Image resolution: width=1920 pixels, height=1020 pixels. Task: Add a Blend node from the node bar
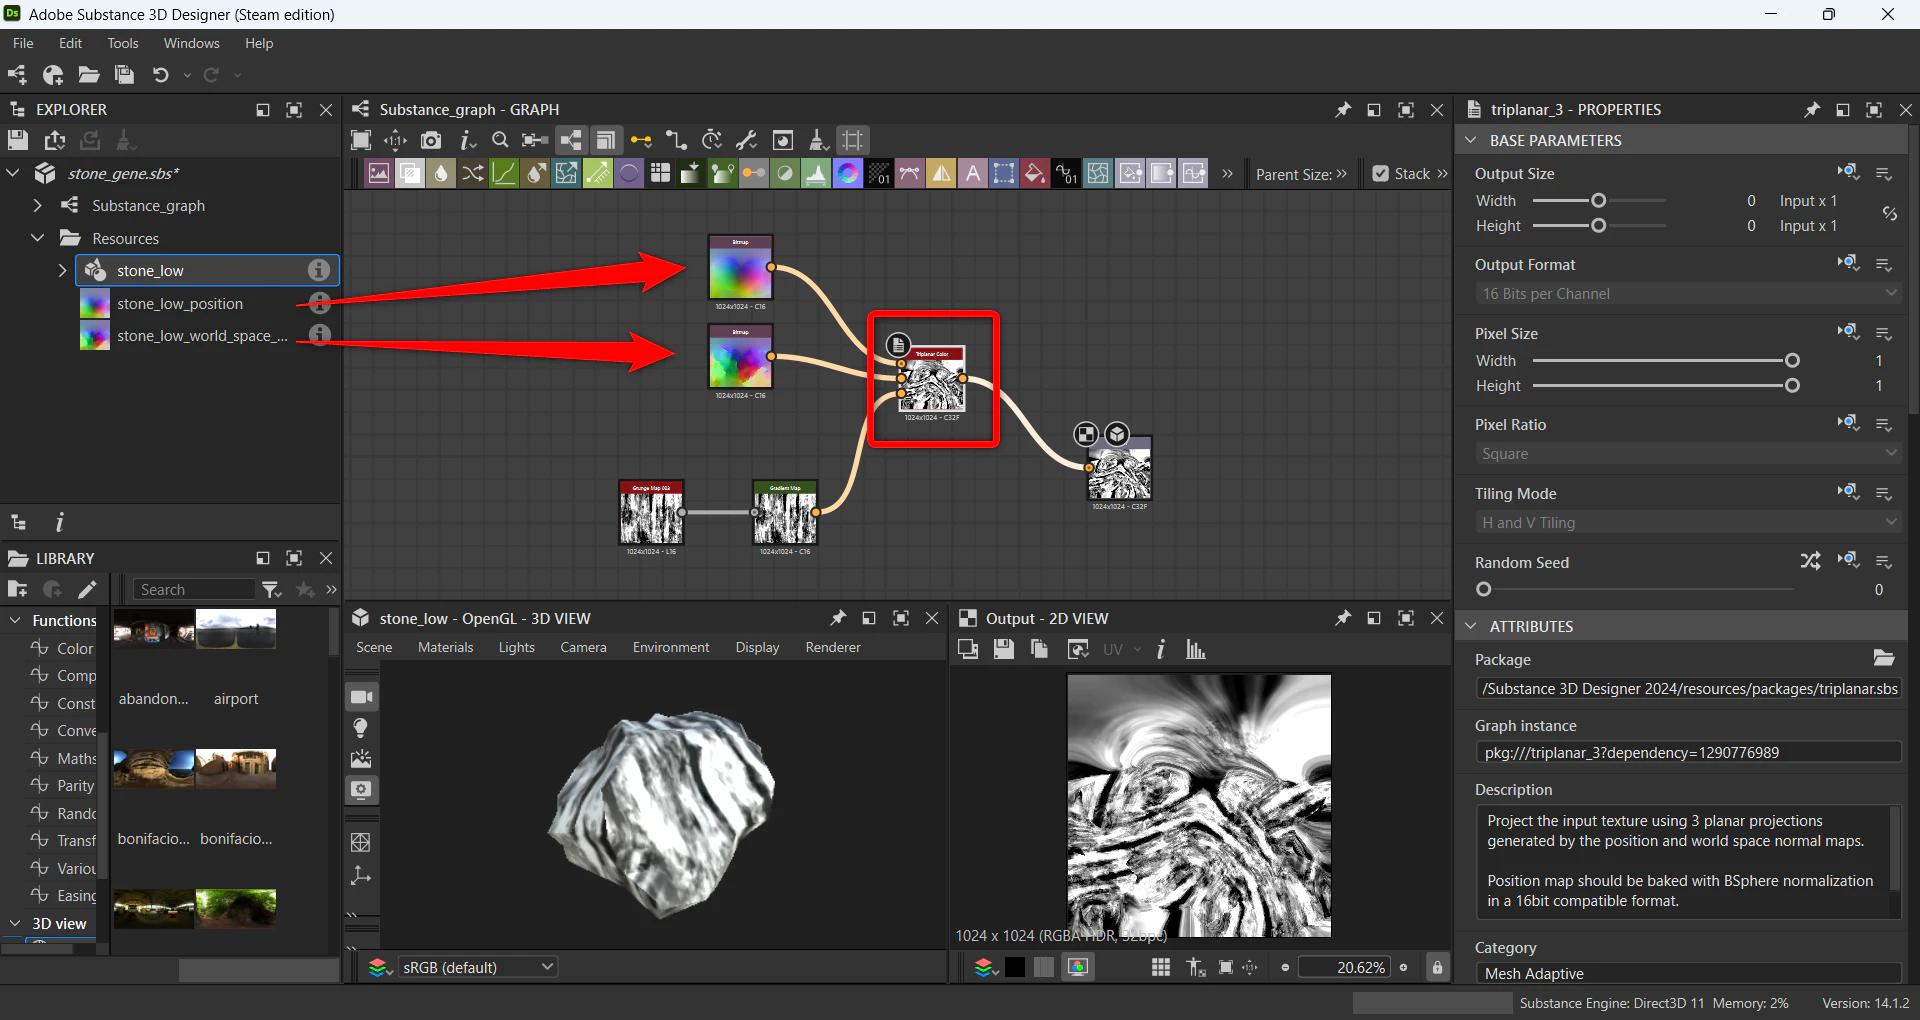(410, 173)
